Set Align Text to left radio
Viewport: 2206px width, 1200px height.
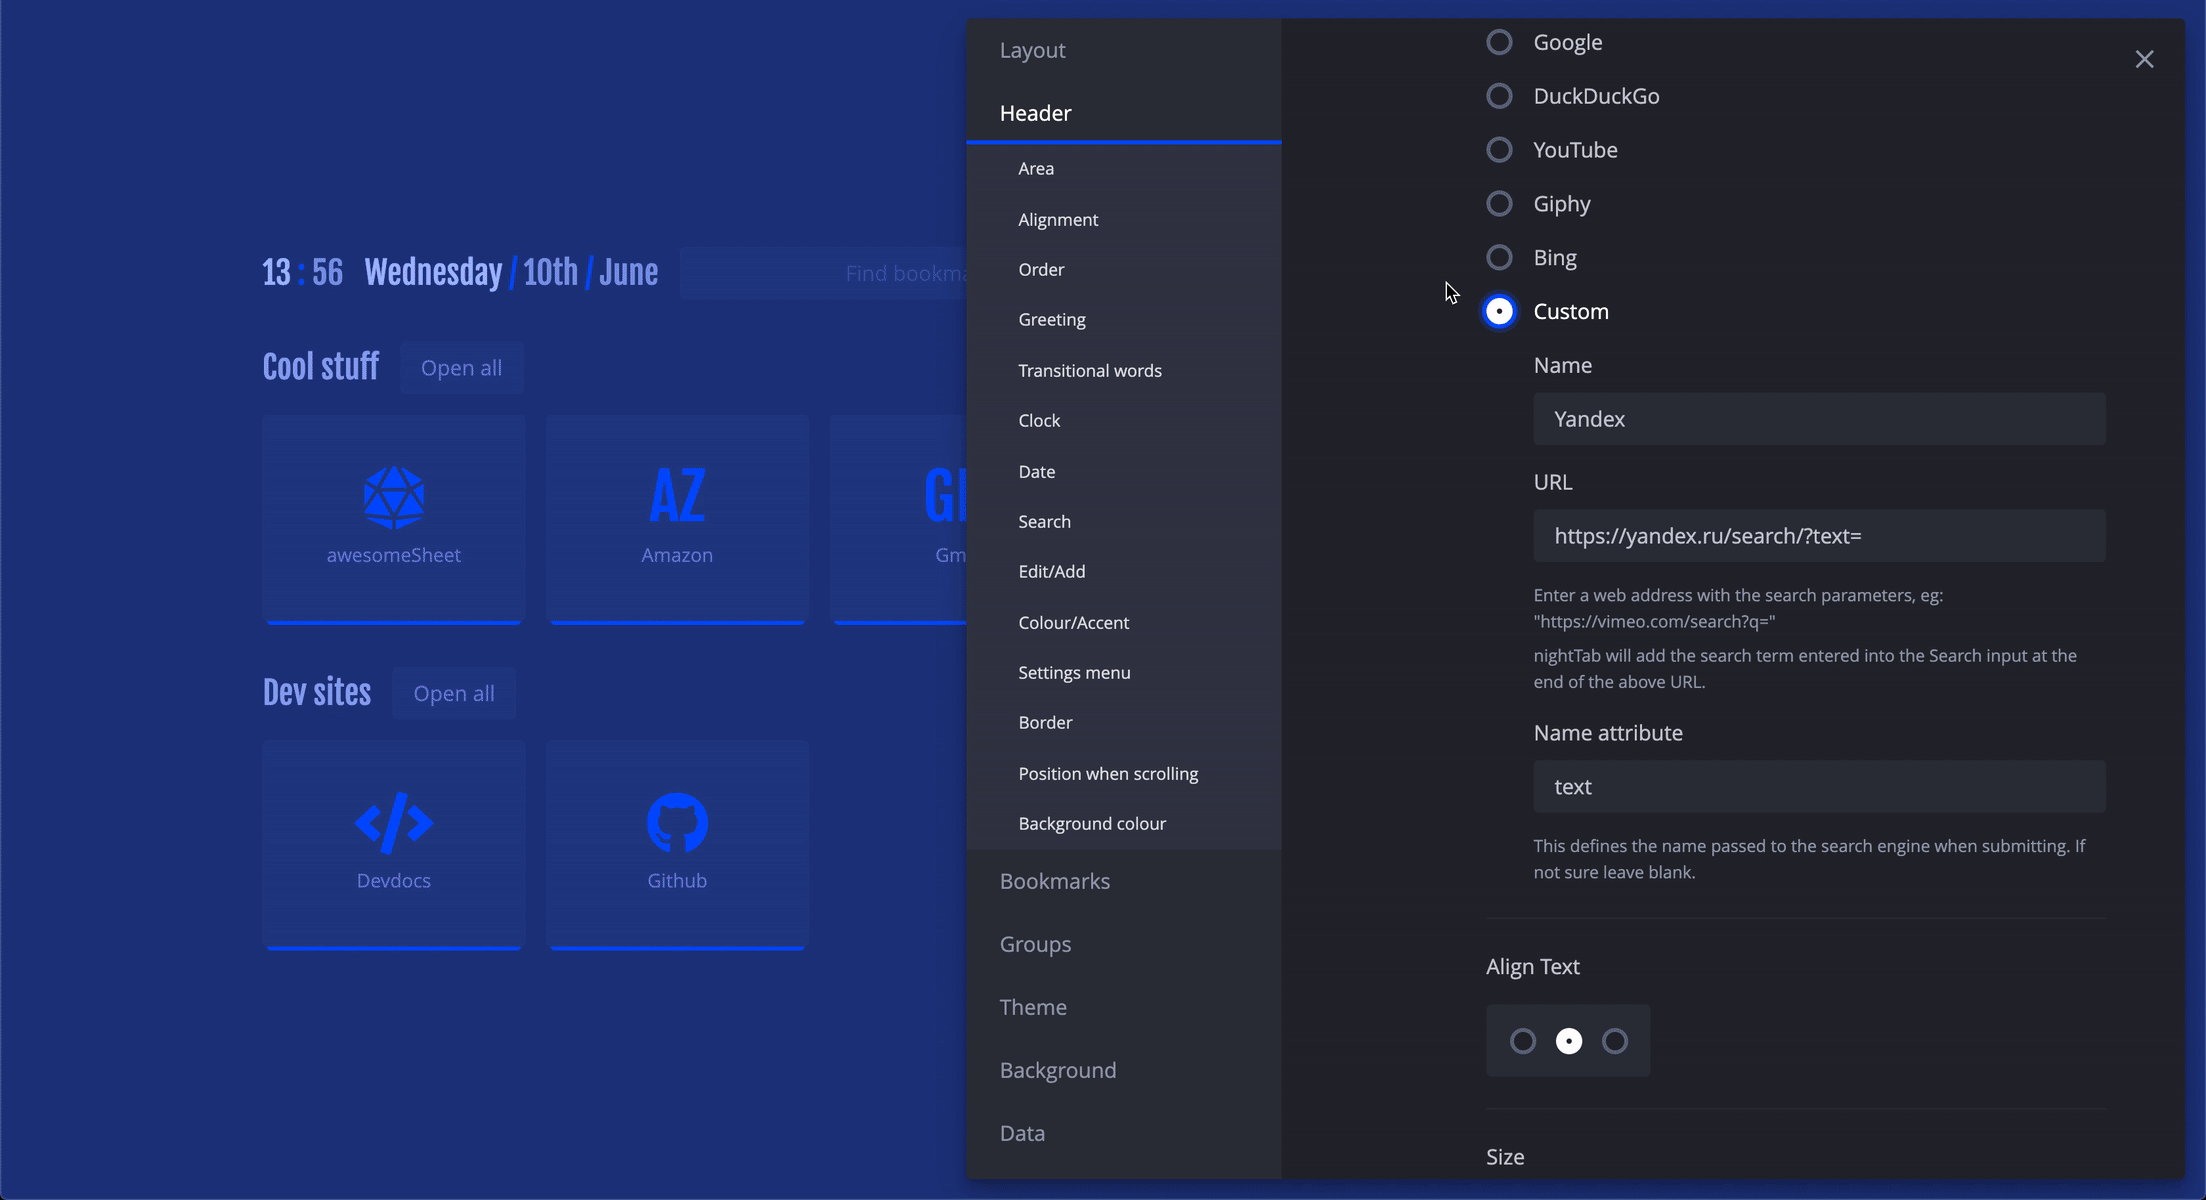(x=1523, y=1041)
